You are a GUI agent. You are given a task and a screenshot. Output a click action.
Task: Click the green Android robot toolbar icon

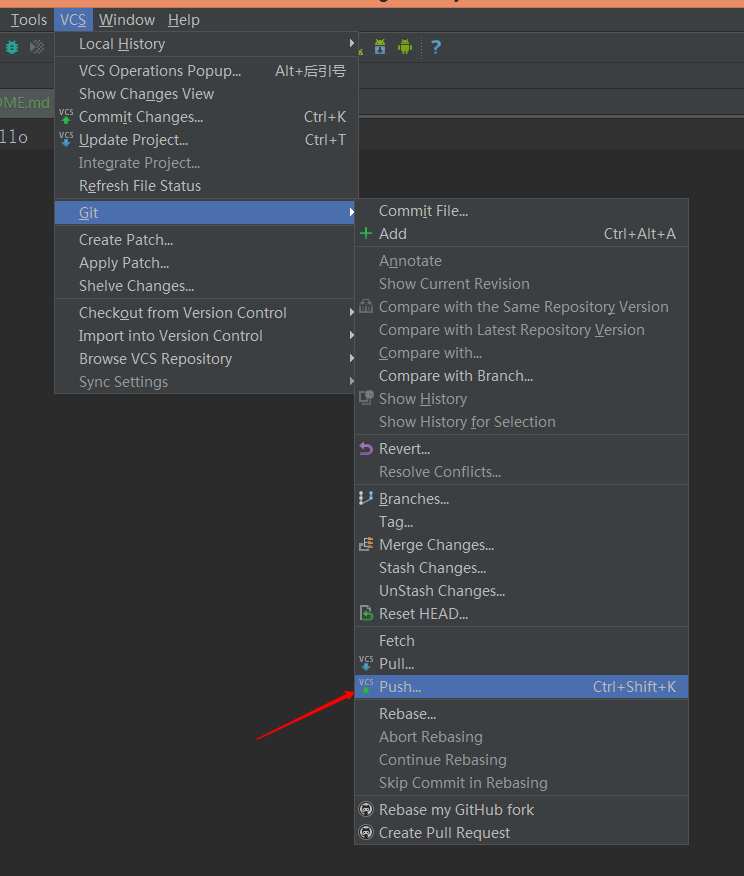[405, 46]
